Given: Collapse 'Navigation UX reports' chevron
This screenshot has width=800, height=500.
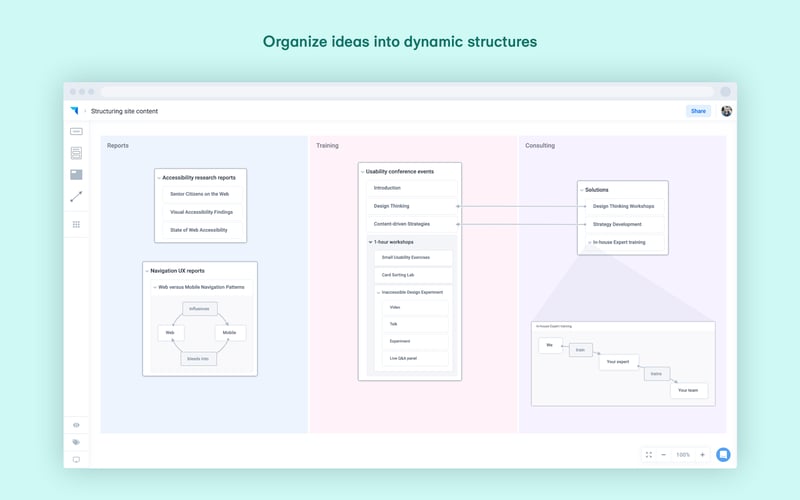Looking at the screenshot, I should click(147, 271).
